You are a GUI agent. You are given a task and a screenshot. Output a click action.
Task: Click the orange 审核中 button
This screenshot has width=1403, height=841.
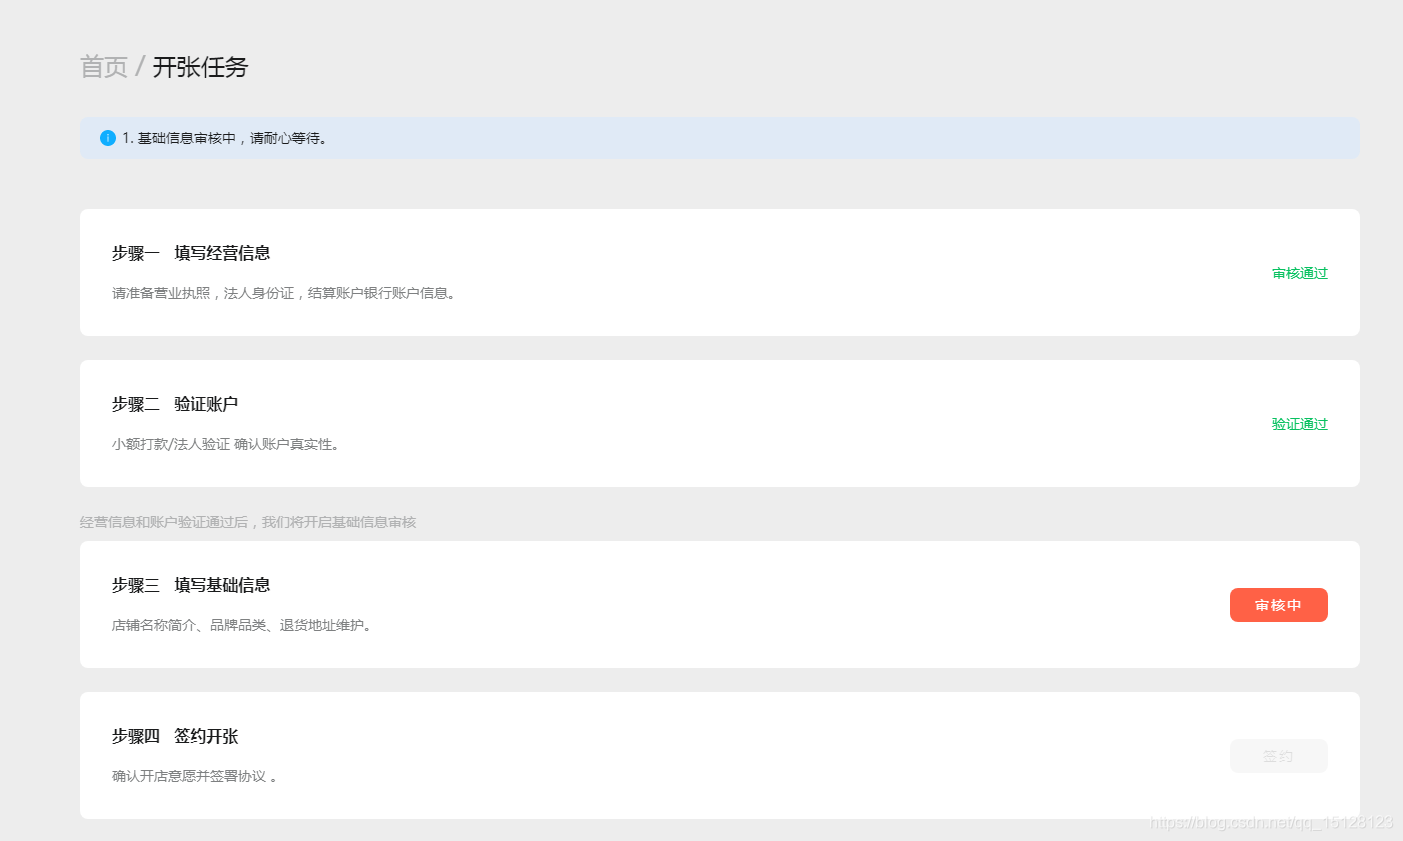1279,605
